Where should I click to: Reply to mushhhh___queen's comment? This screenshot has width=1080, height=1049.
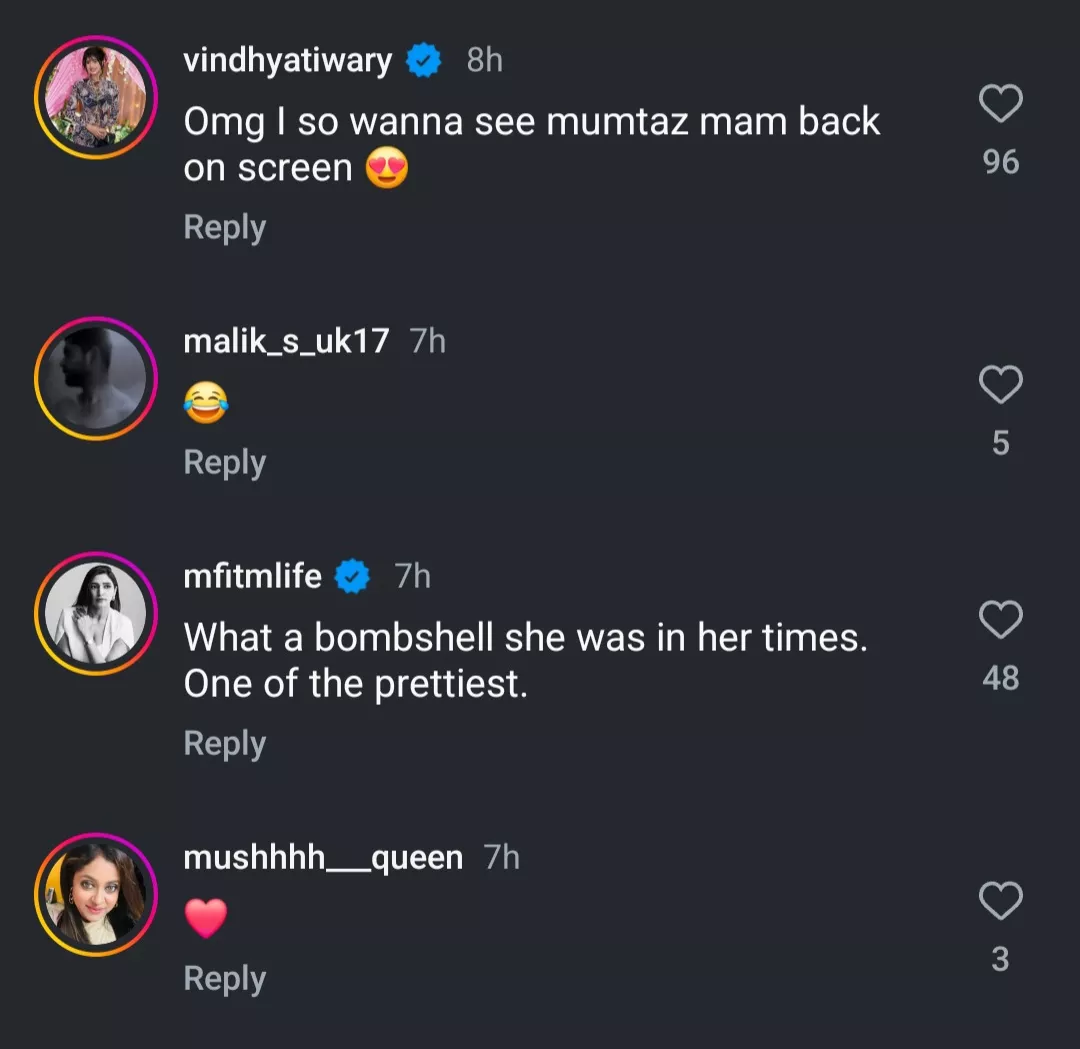(x=224, y=979)
